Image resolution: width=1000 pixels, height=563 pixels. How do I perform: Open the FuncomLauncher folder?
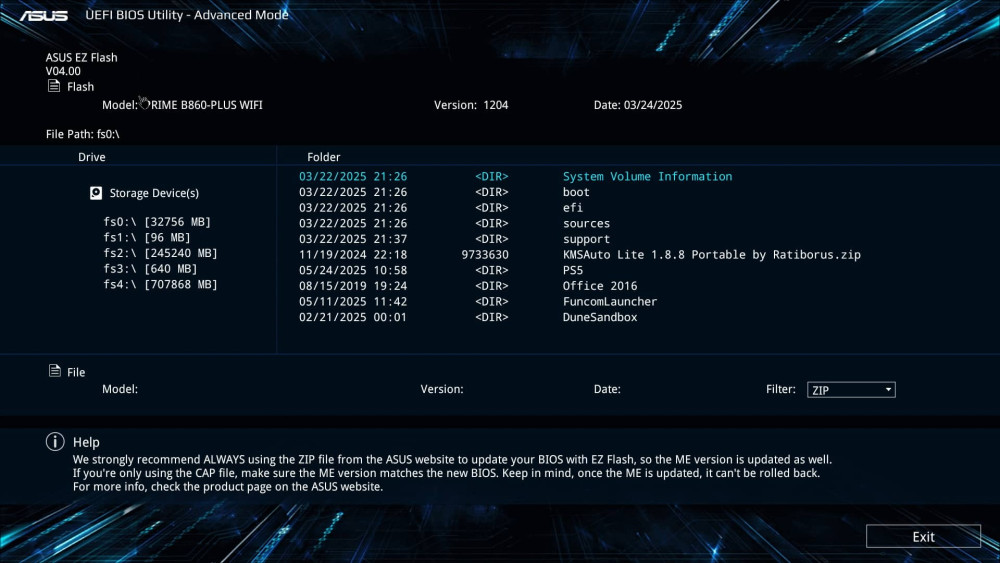pos(610,302)
